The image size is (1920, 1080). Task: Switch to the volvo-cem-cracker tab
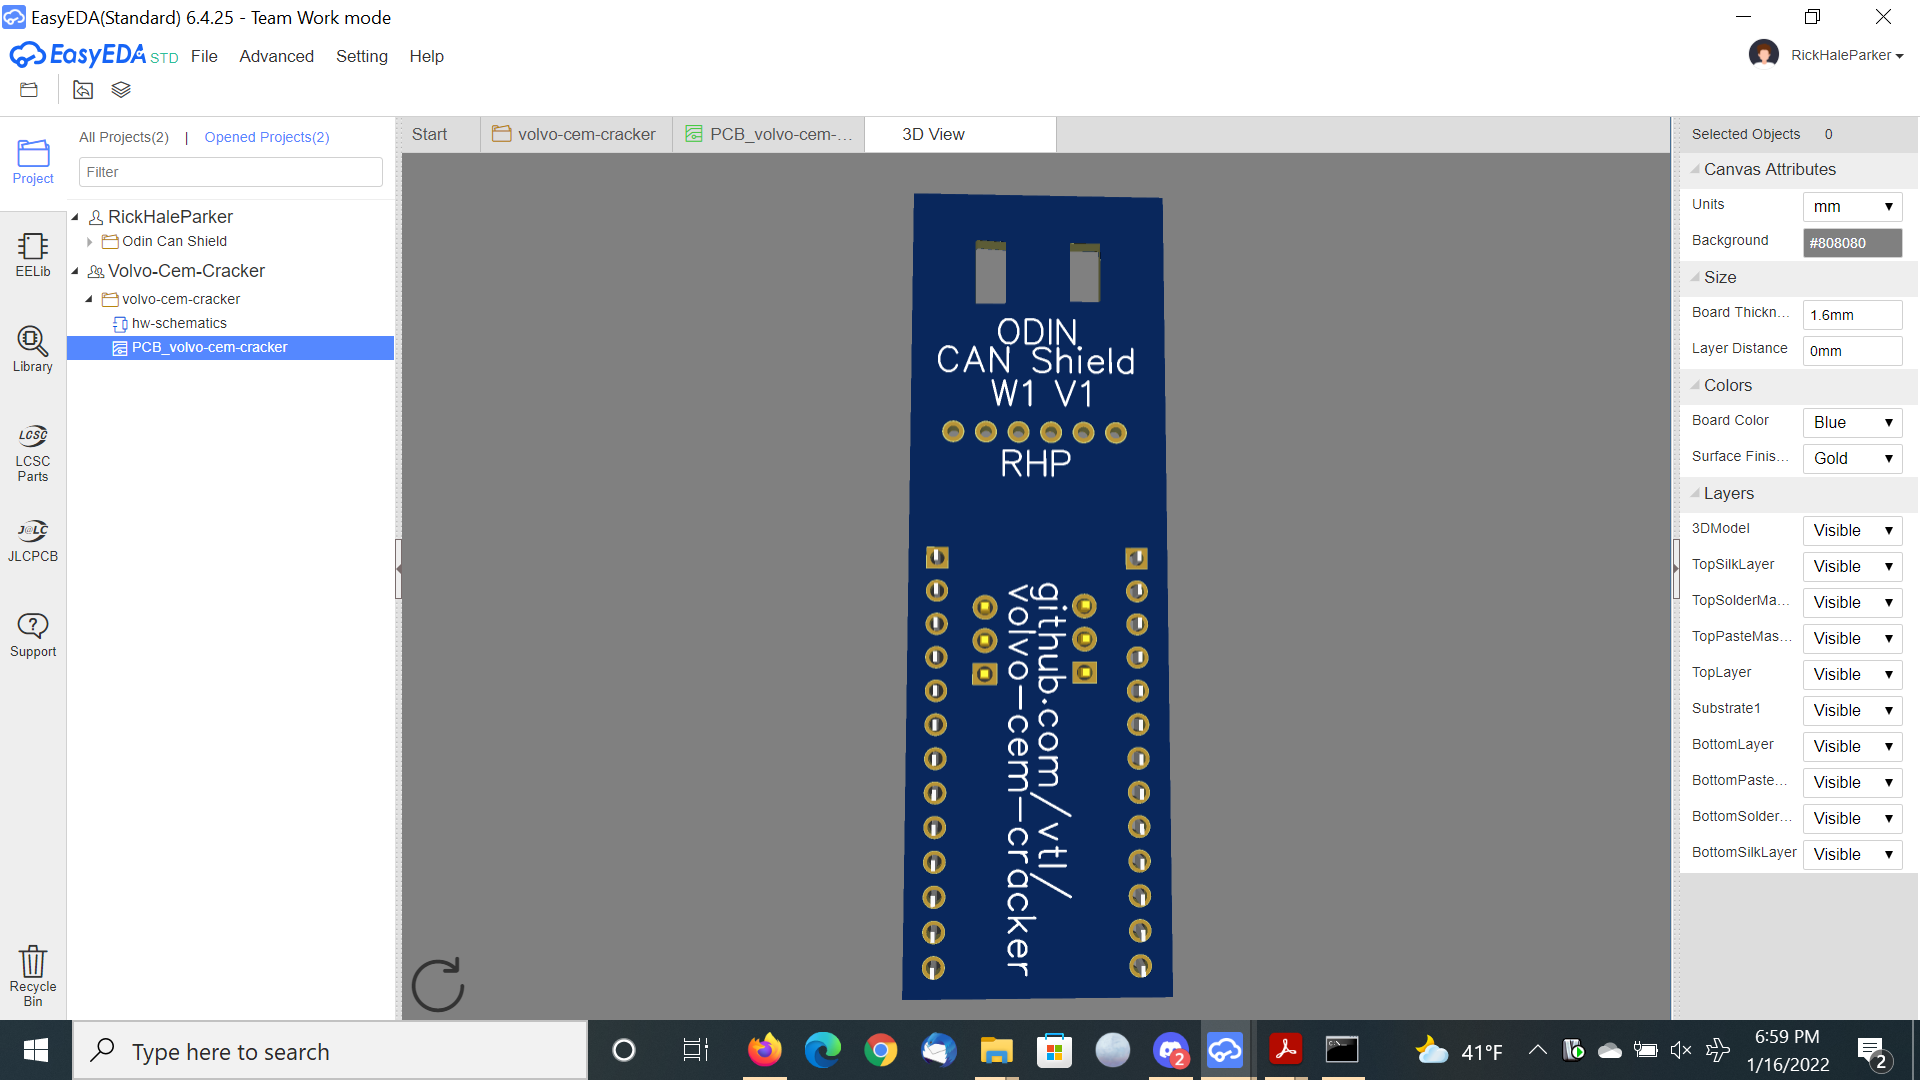(x=575, y=134)
